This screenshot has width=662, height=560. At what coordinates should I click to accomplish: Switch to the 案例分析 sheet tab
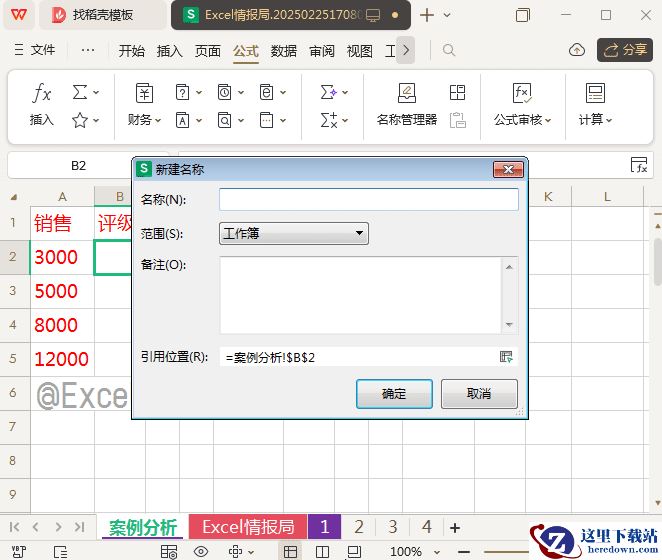point(143,527)
